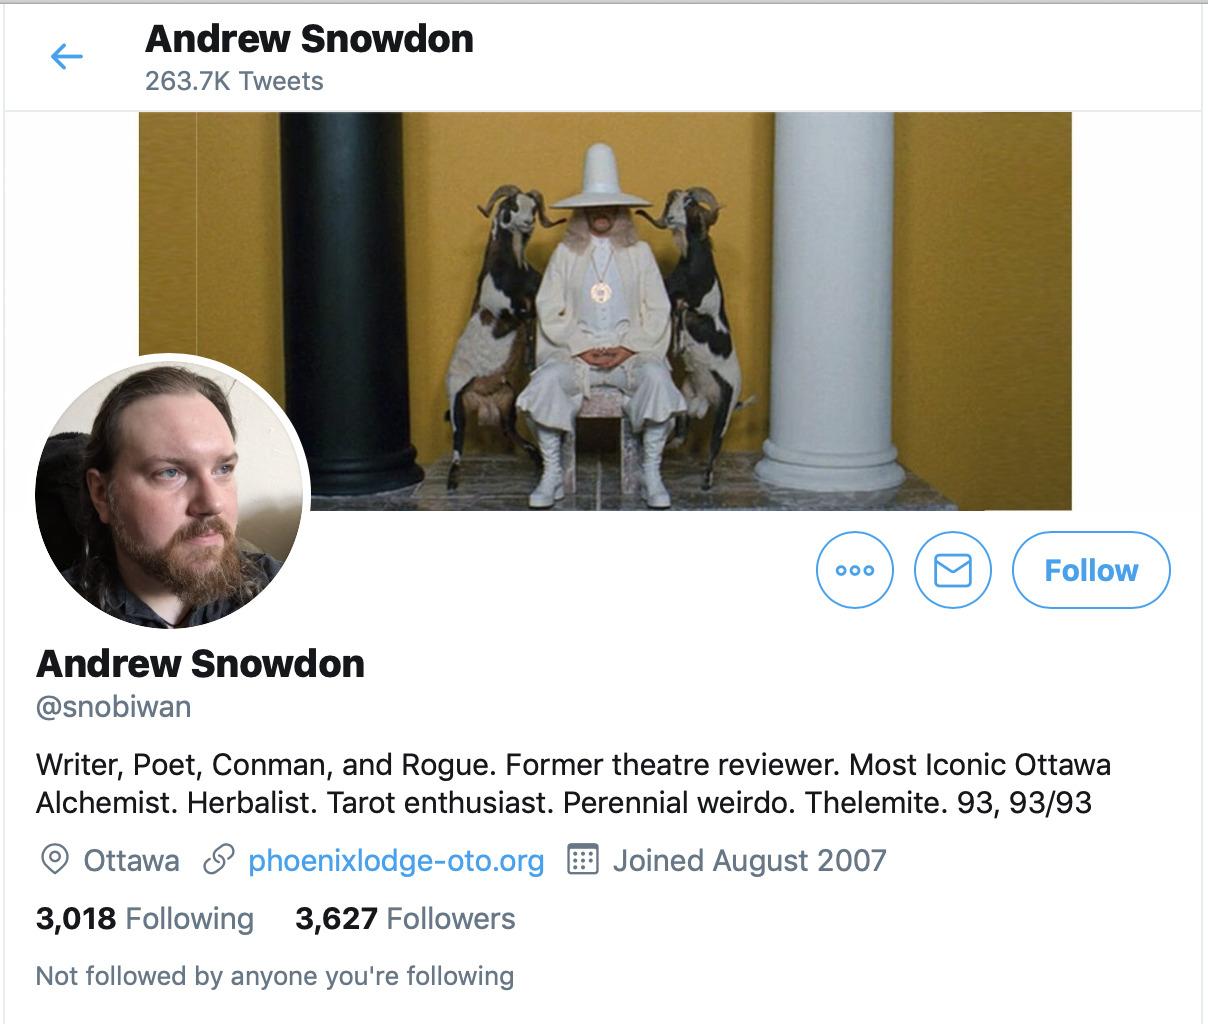Go back with the left arrow icon
The width and height of the screenshot is (1208, 1024).
66,56
